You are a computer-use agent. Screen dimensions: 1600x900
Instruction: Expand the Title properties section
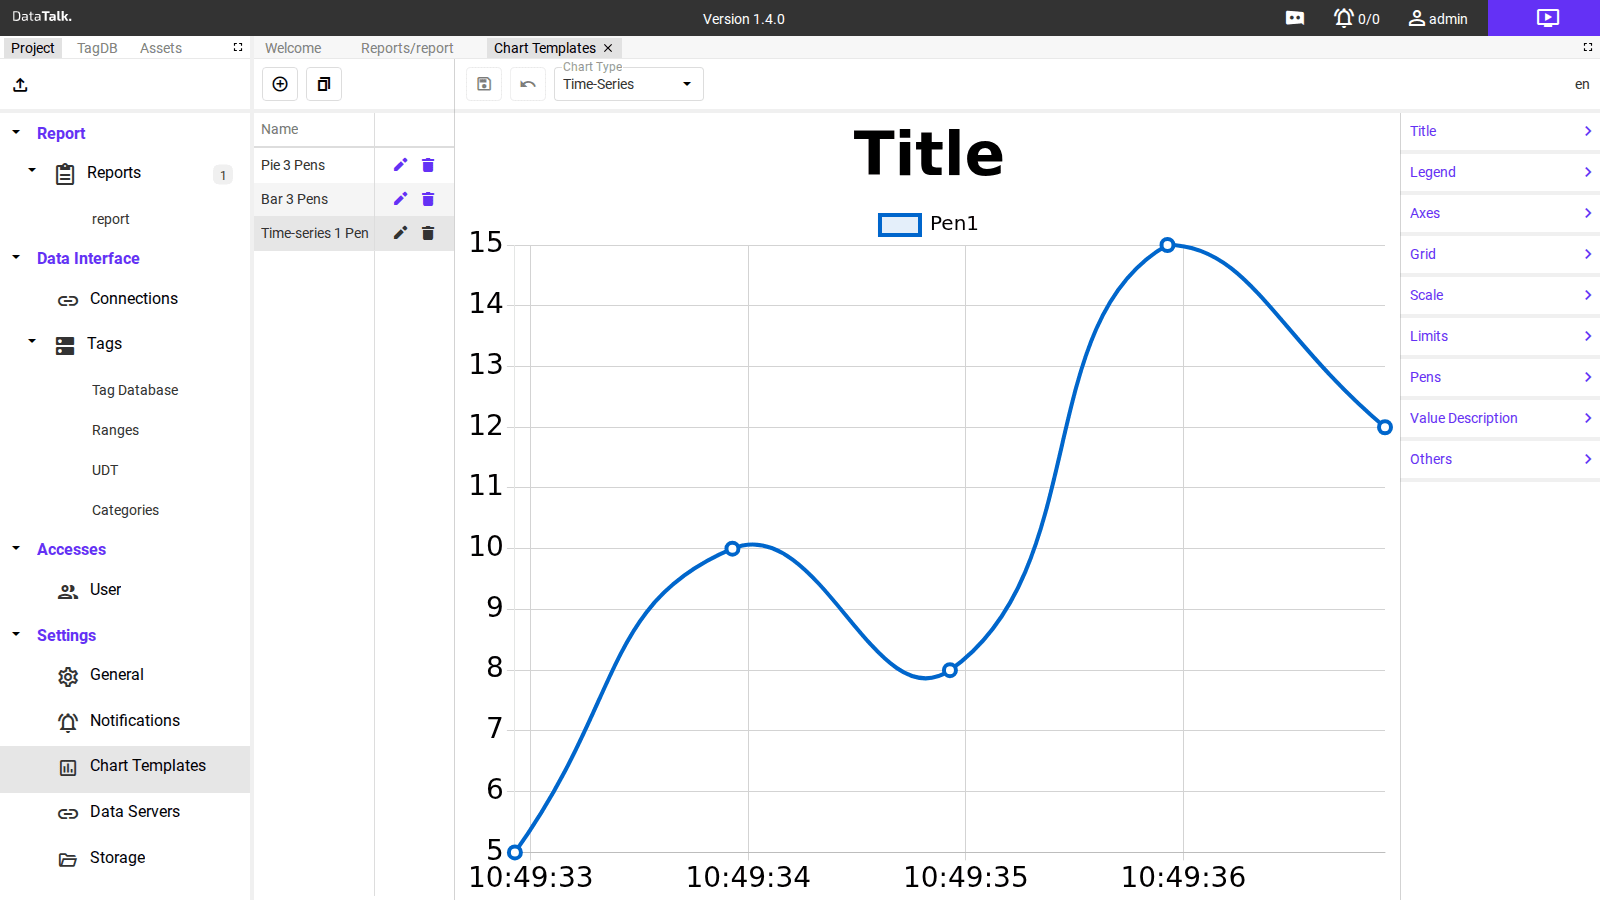tap(1500, 131)
